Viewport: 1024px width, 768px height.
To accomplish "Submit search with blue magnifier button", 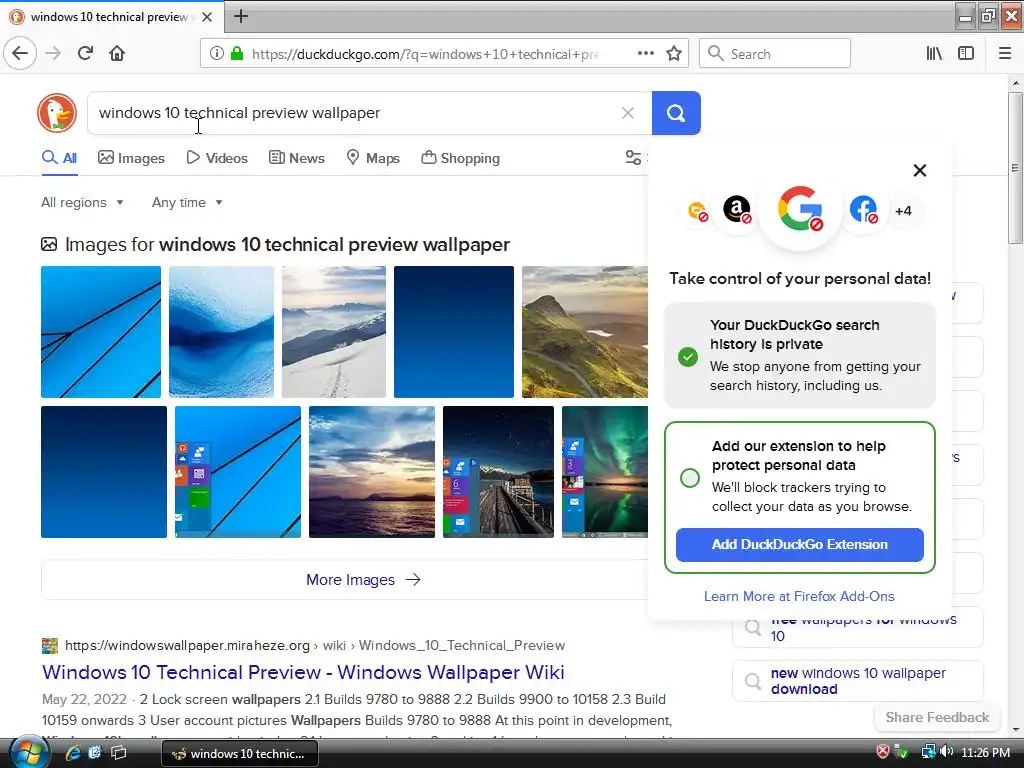I will [676, 113].
